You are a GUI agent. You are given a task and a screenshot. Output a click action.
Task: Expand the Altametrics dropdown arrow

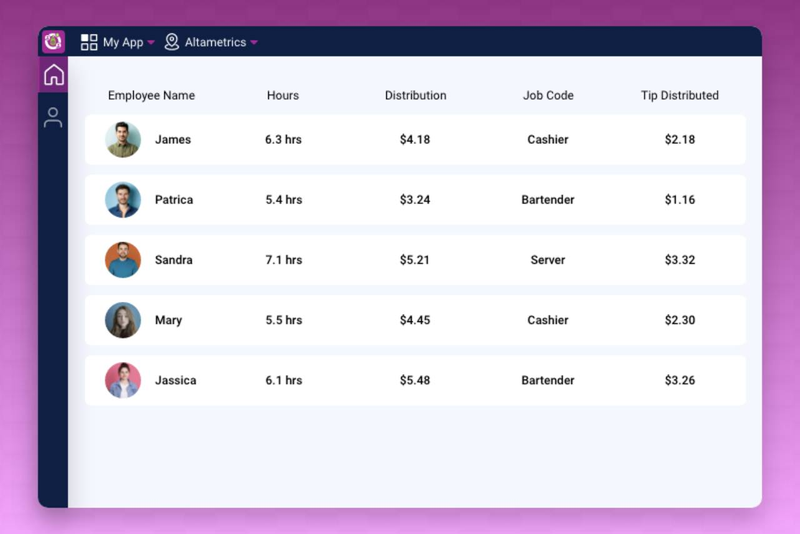click(x=254, y=42)
